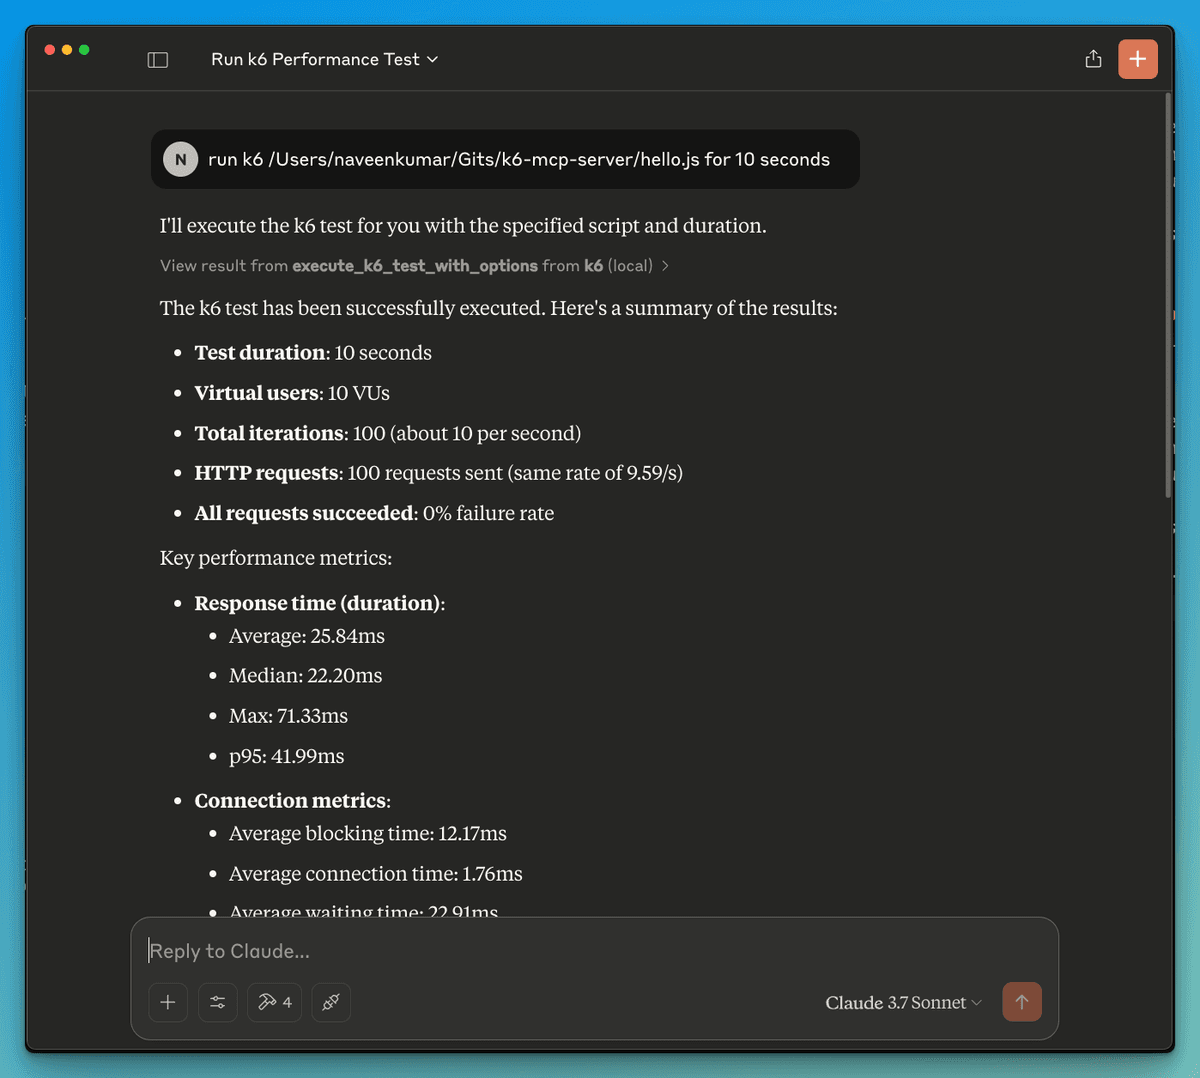Click the user message about running k6 hello.js
The height and width of the screenshot is (1078, 1200).
point(505,159)
